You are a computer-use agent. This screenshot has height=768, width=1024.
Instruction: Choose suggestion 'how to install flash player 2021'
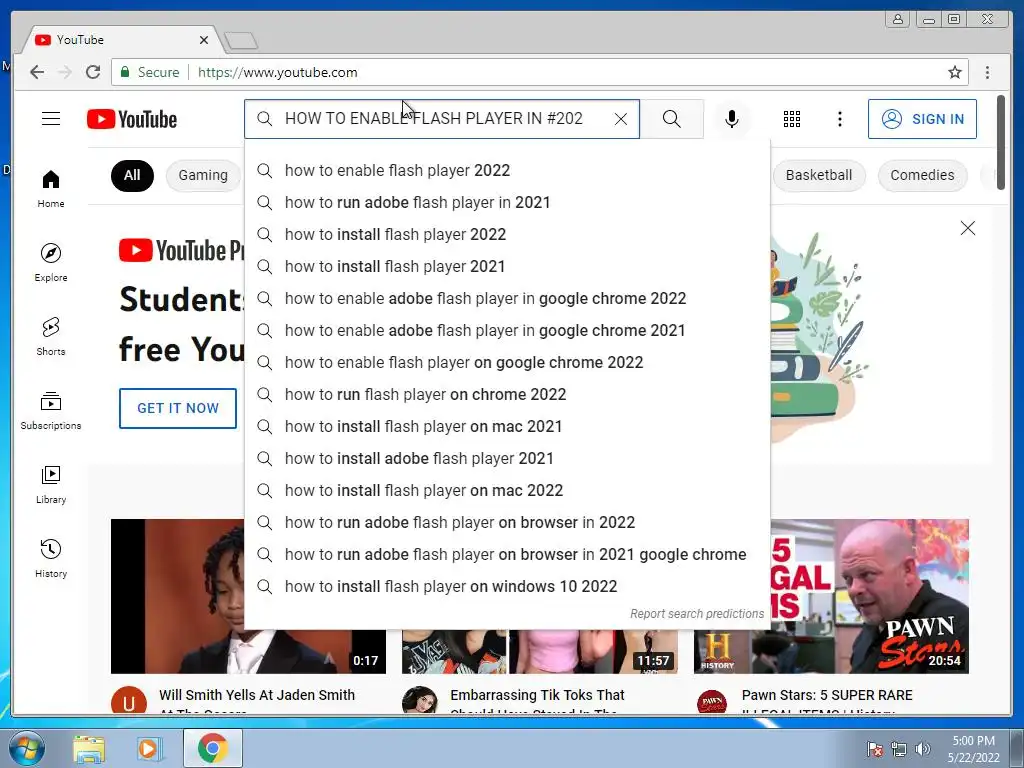tap(507, 266)
